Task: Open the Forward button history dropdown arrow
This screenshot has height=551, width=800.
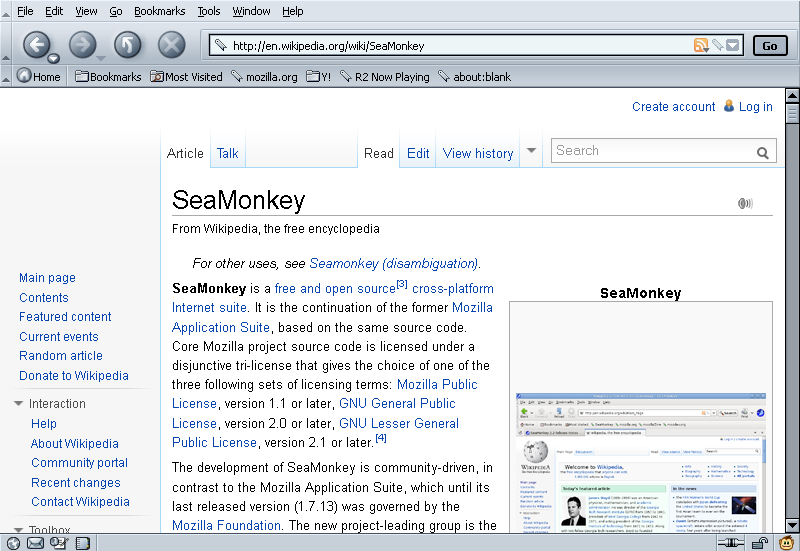Action: tap(101, 58)
